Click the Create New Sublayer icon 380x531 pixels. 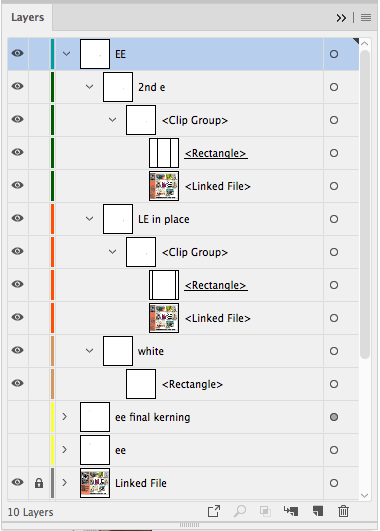coord(291,511)
